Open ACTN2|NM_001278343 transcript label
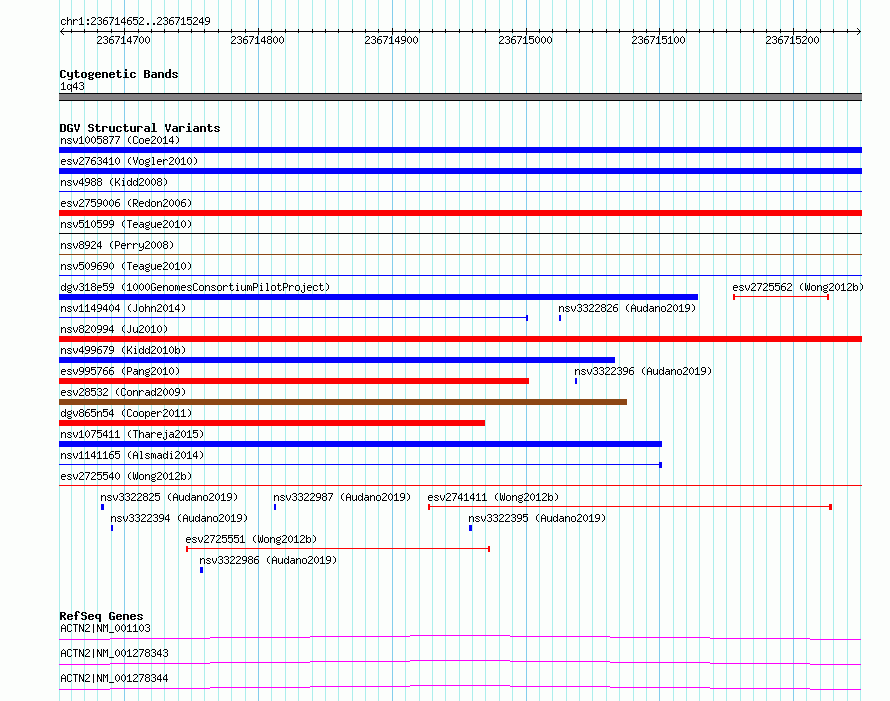890x701 pixels. point(114,653)
